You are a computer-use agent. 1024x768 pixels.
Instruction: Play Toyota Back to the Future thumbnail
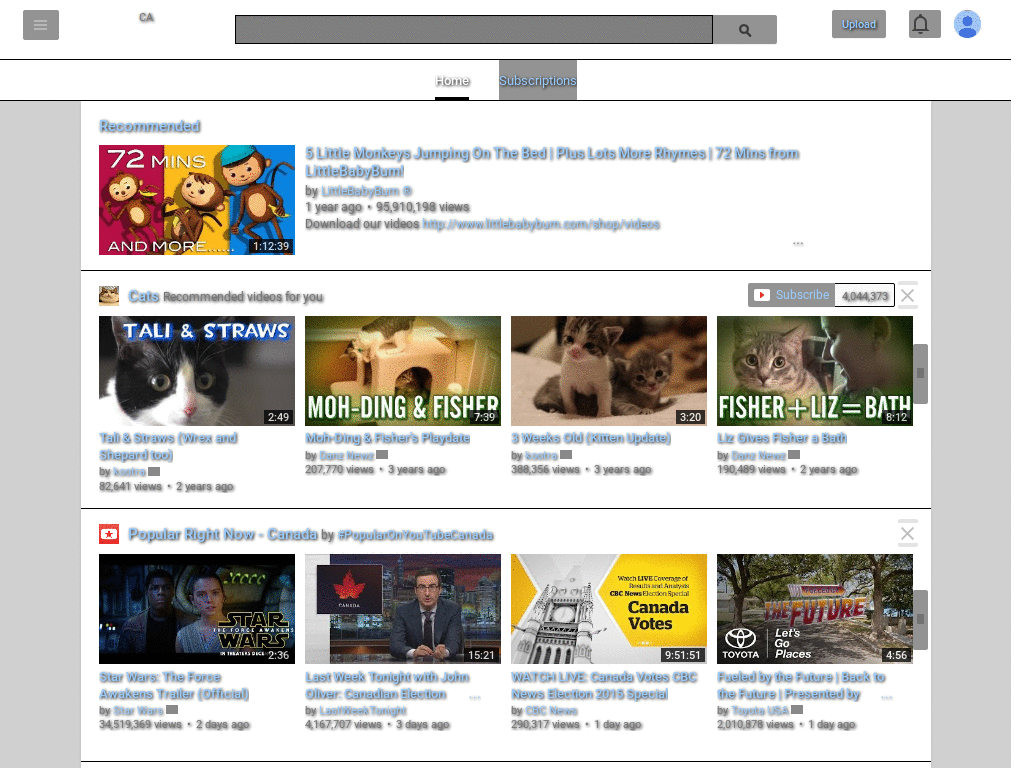point(814,609)
